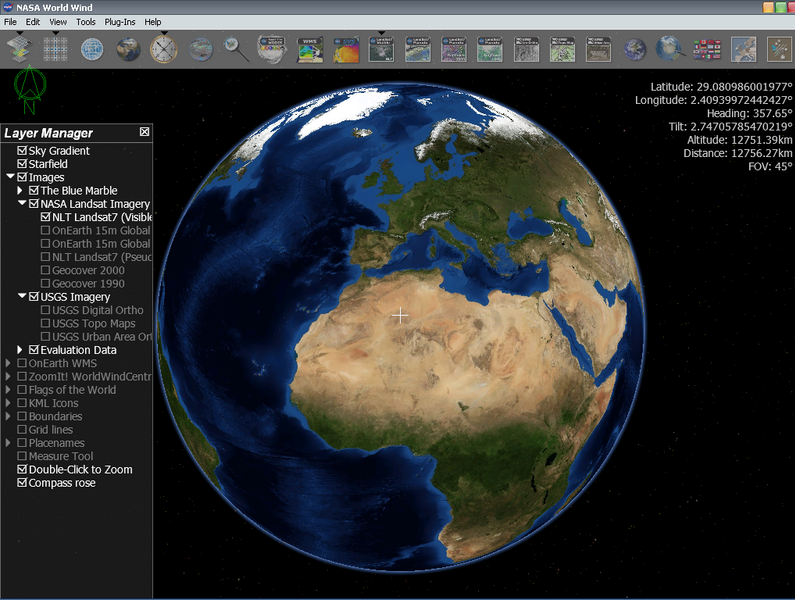Click the purple-toned Landsat toolbar icon

coord(454,49)
